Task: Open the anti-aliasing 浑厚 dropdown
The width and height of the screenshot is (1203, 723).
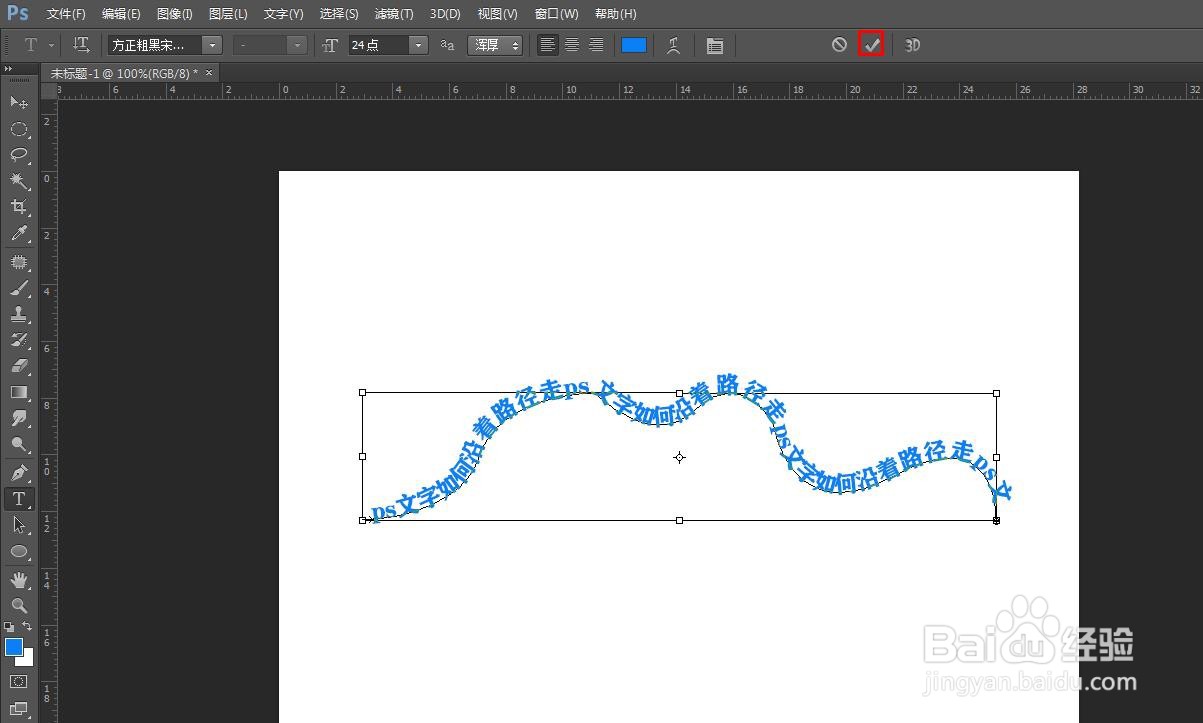Action: point(495,45)
